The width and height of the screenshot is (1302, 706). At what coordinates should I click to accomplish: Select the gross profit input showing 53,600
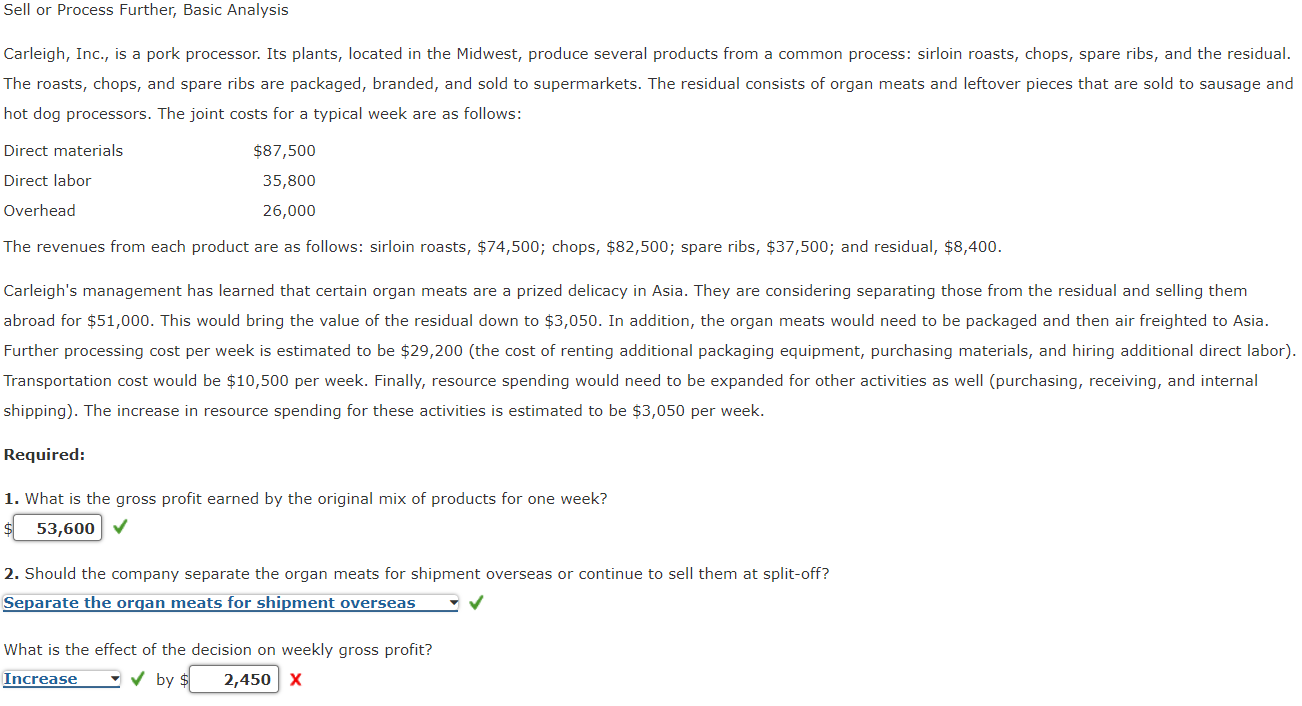(x=58, y=527)
